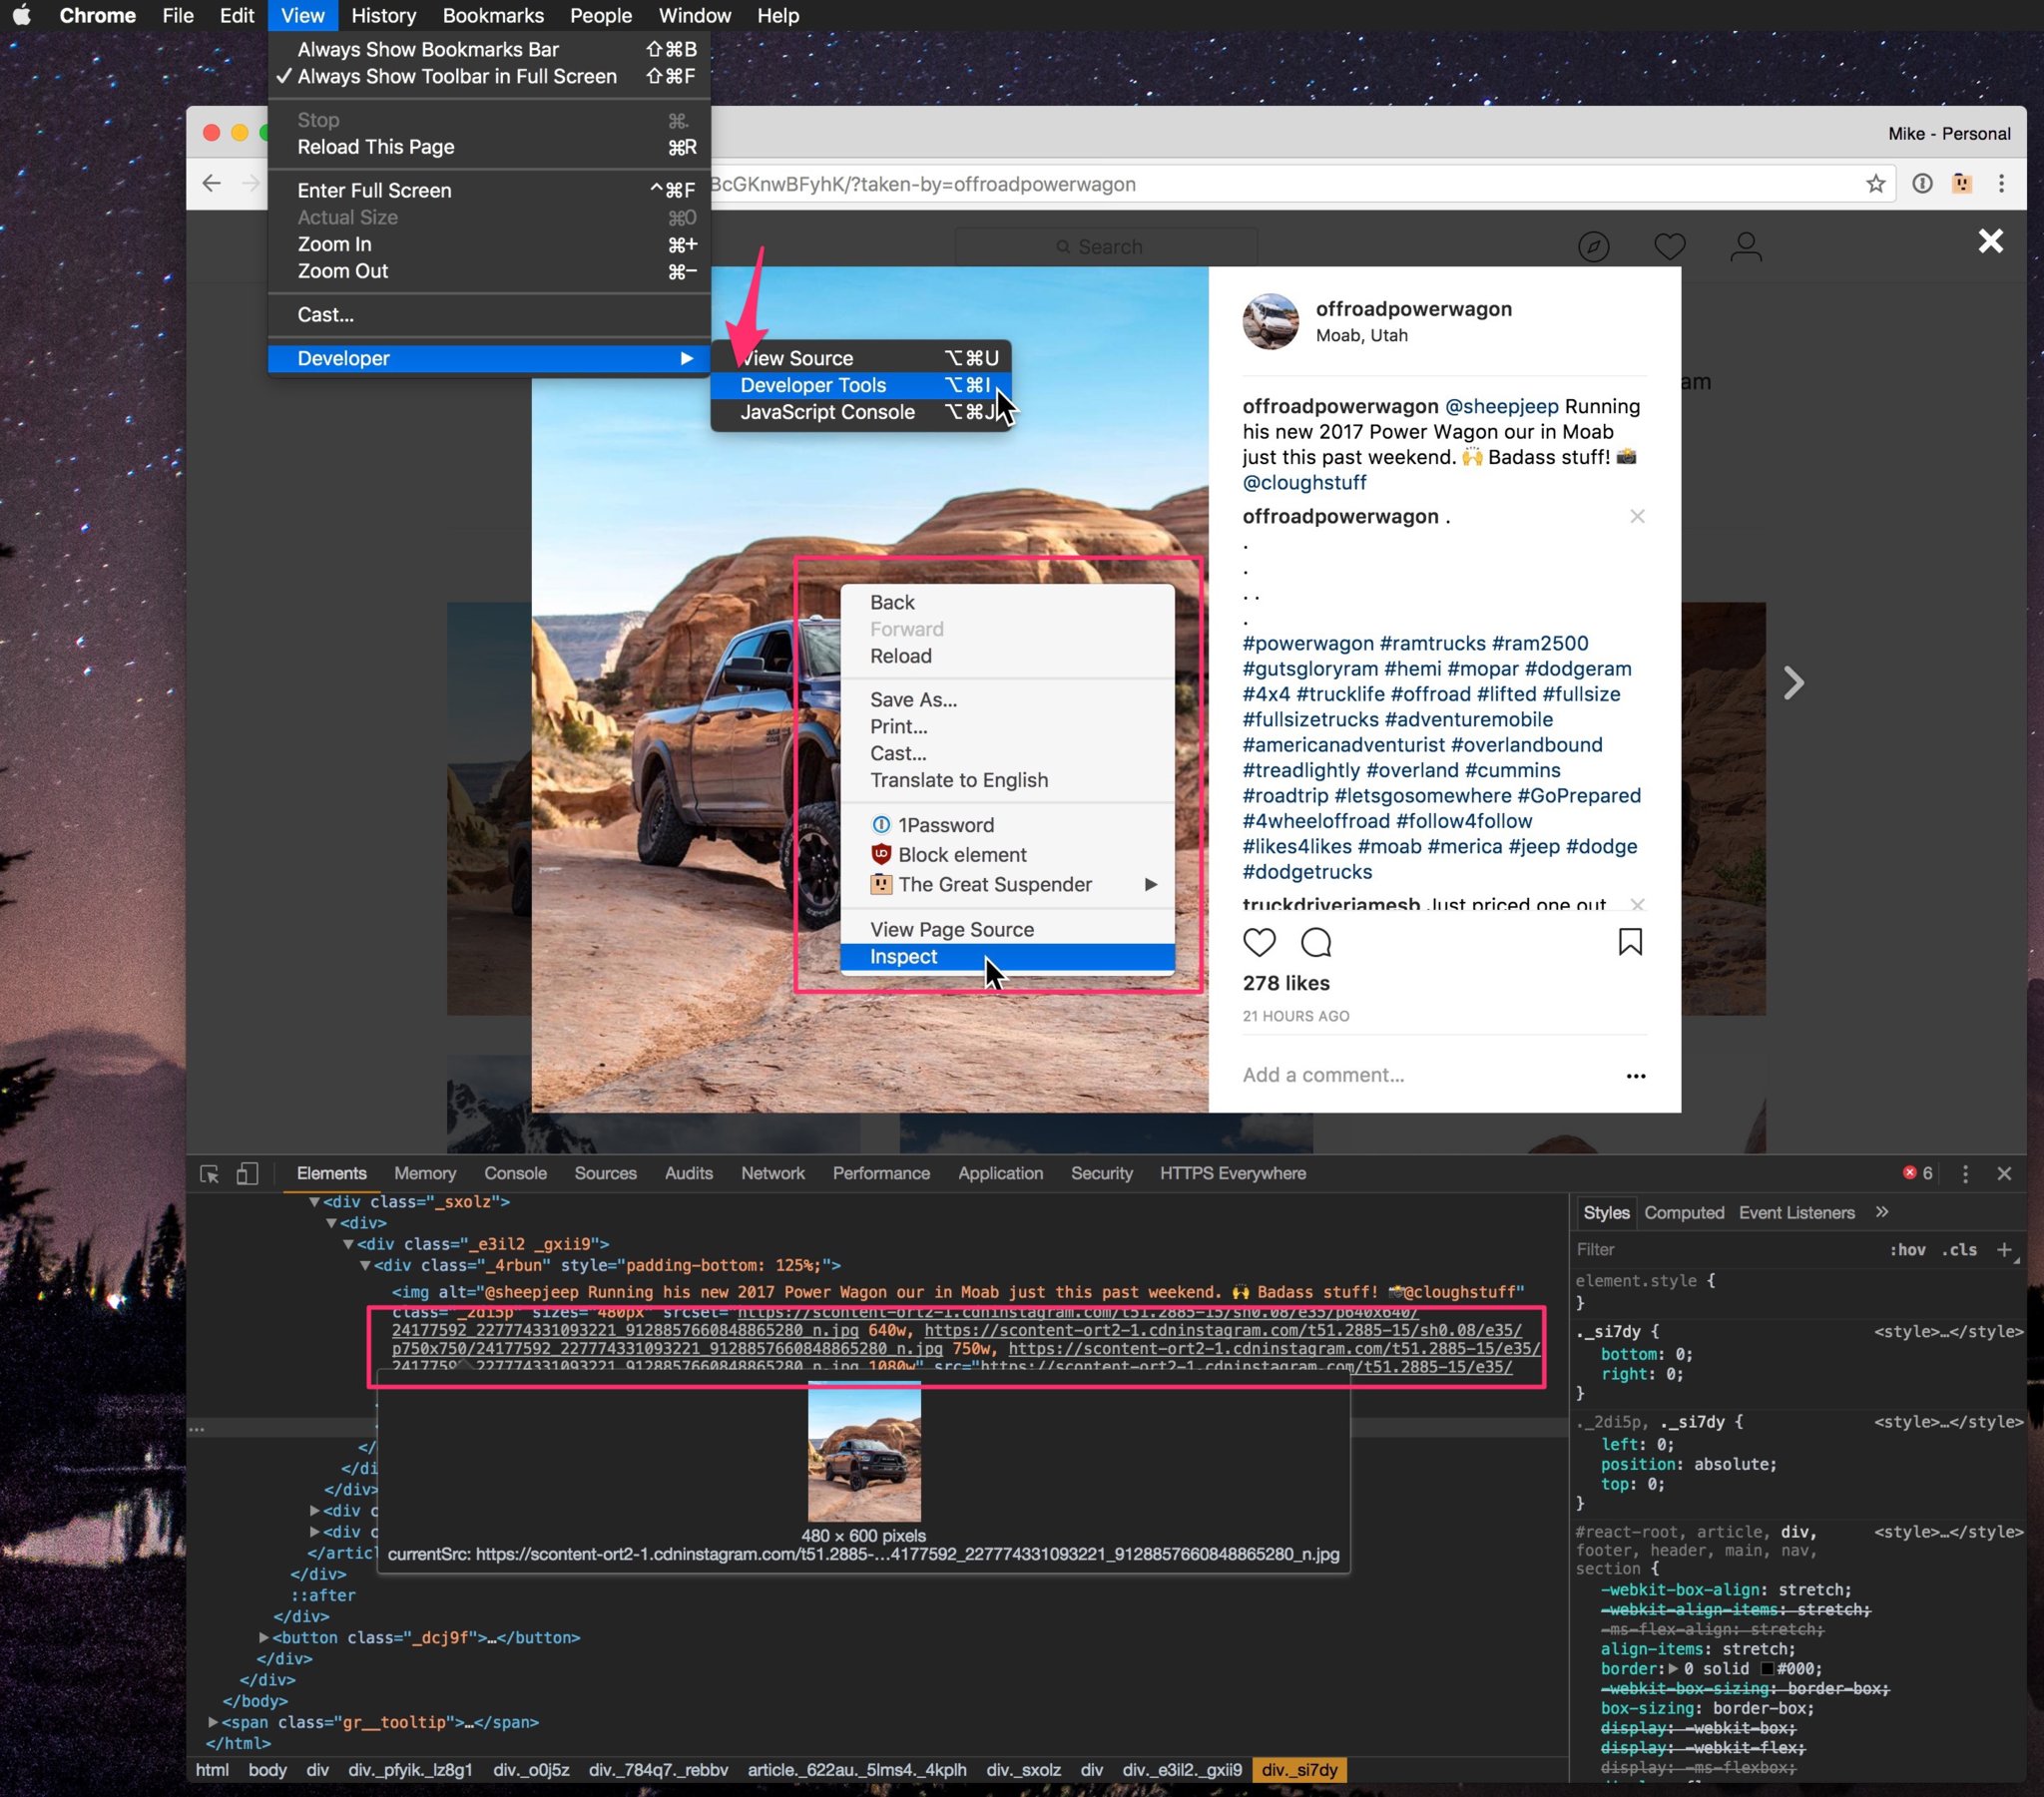Add new style rule plus icon
Image resolution: width=2044 pixels, height=1797 pixels.
(x=2003, y=1250)
